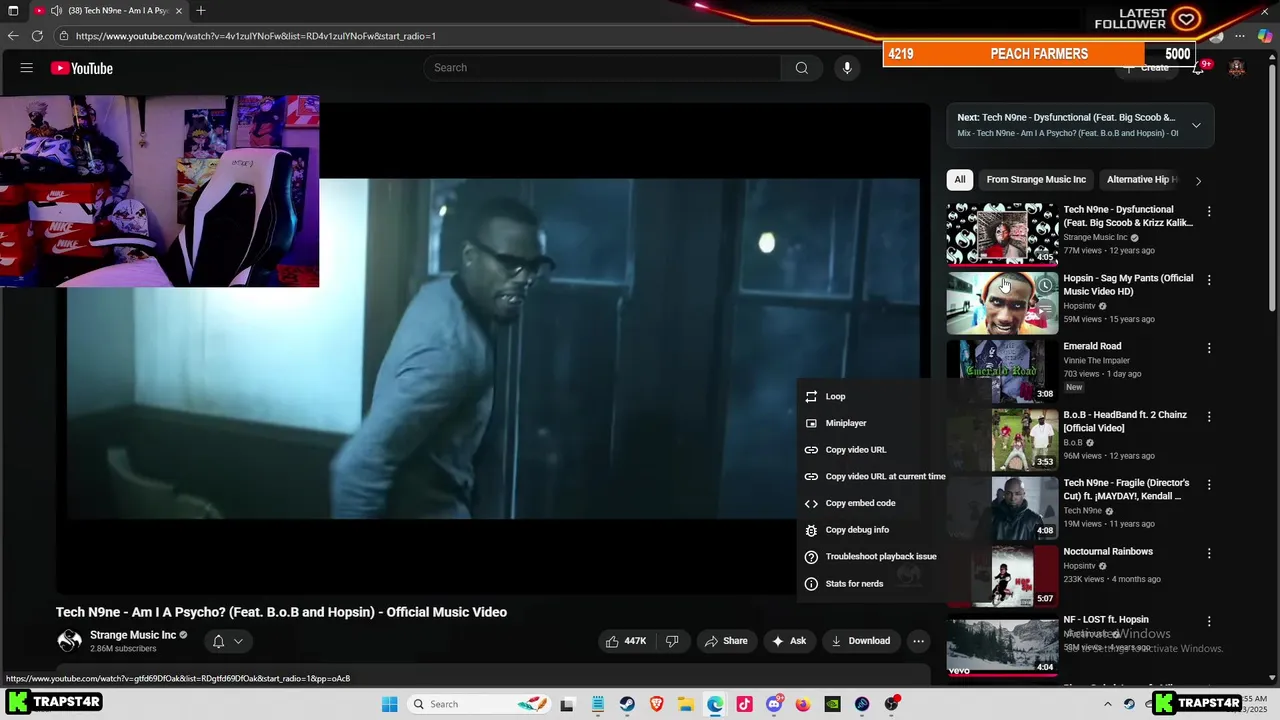Open notification preferences dropdown beside the bell
Viewport: 1280px width, 720px height.
(238, 641)
